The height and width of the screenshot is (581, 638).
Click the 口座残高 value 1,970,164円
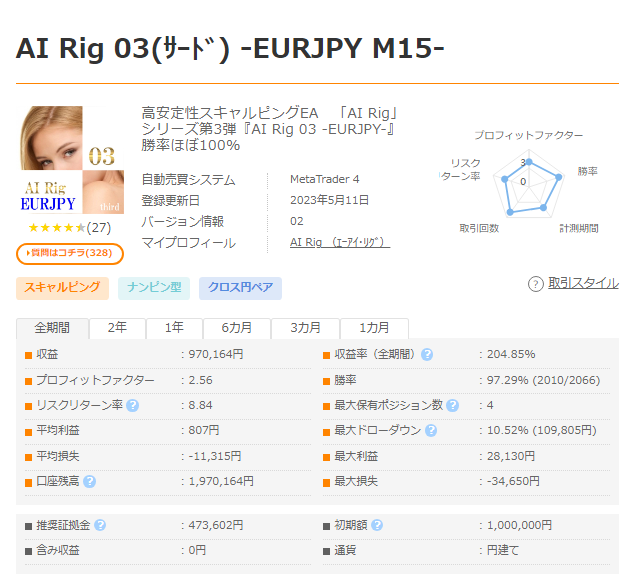pos(221,482)
